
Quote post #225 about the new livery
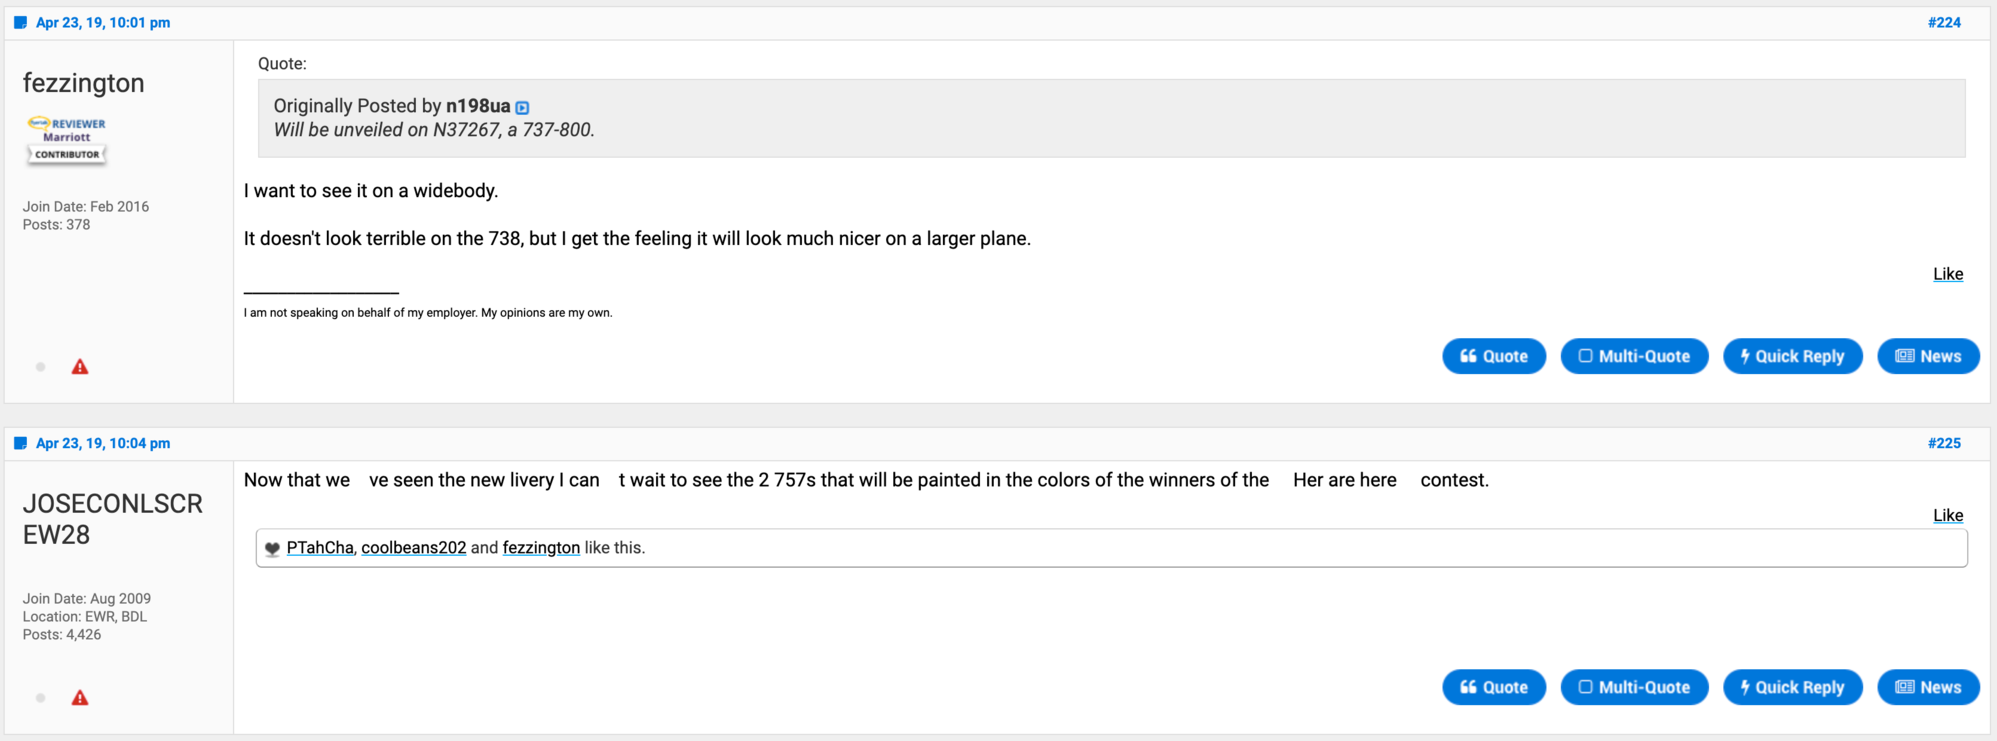(1494, 687)
